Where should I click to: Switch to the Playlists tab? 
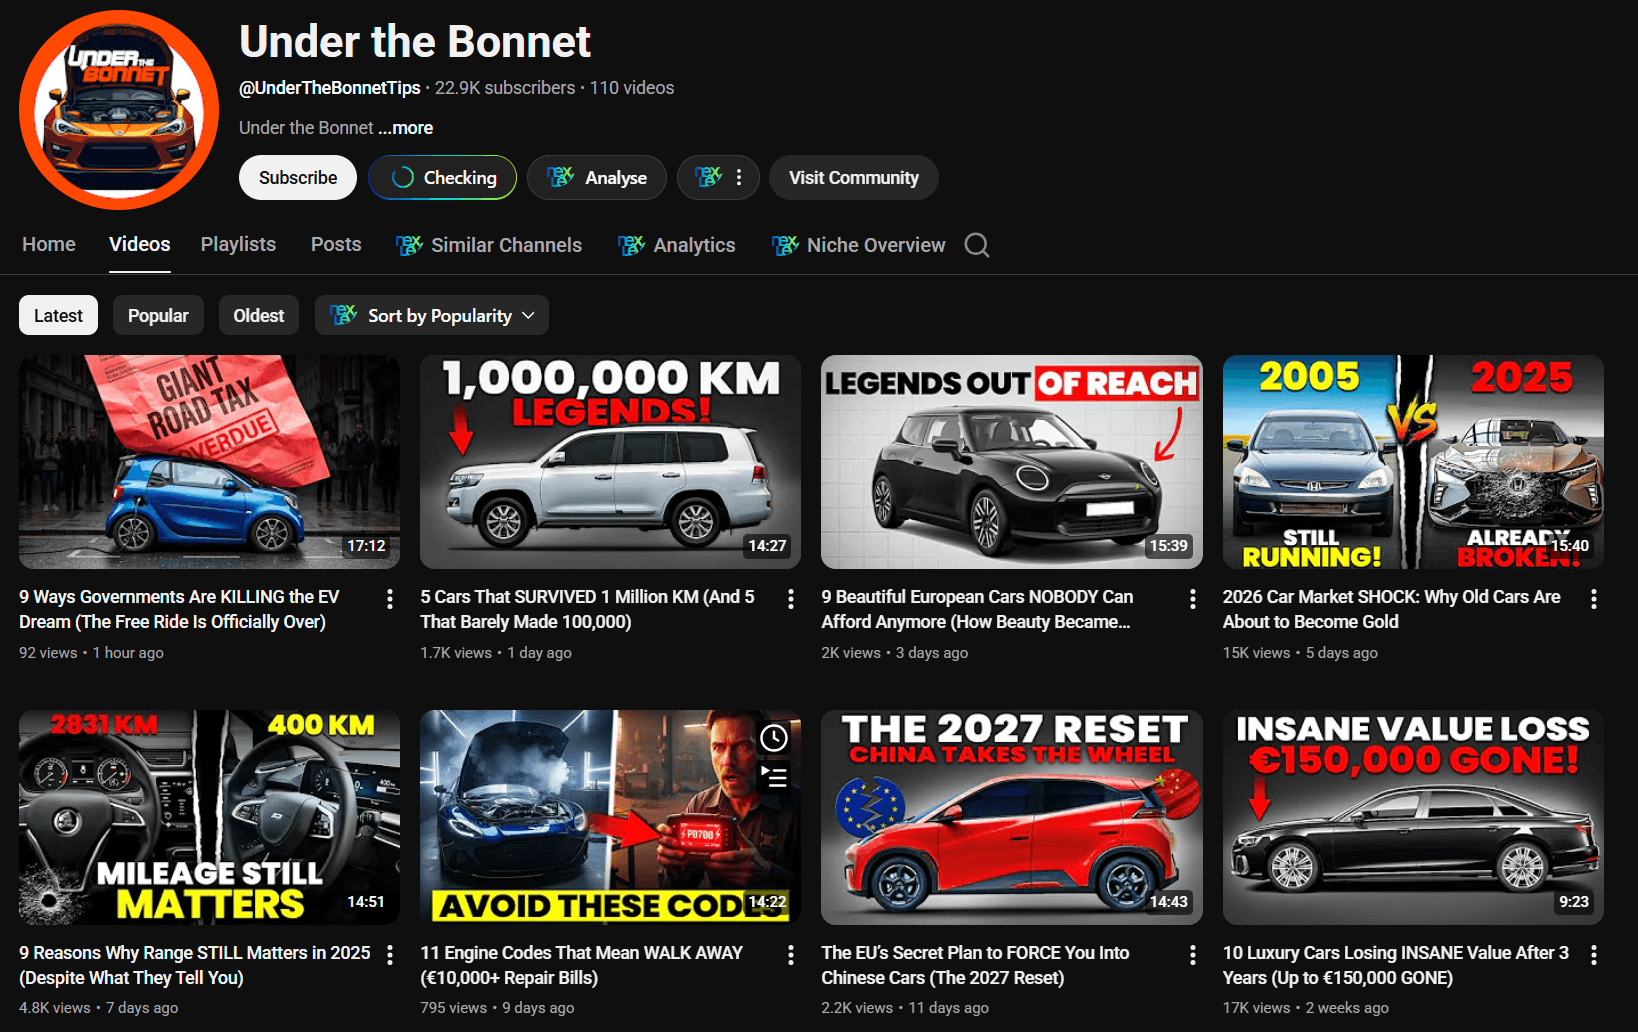tap(238, 245)
